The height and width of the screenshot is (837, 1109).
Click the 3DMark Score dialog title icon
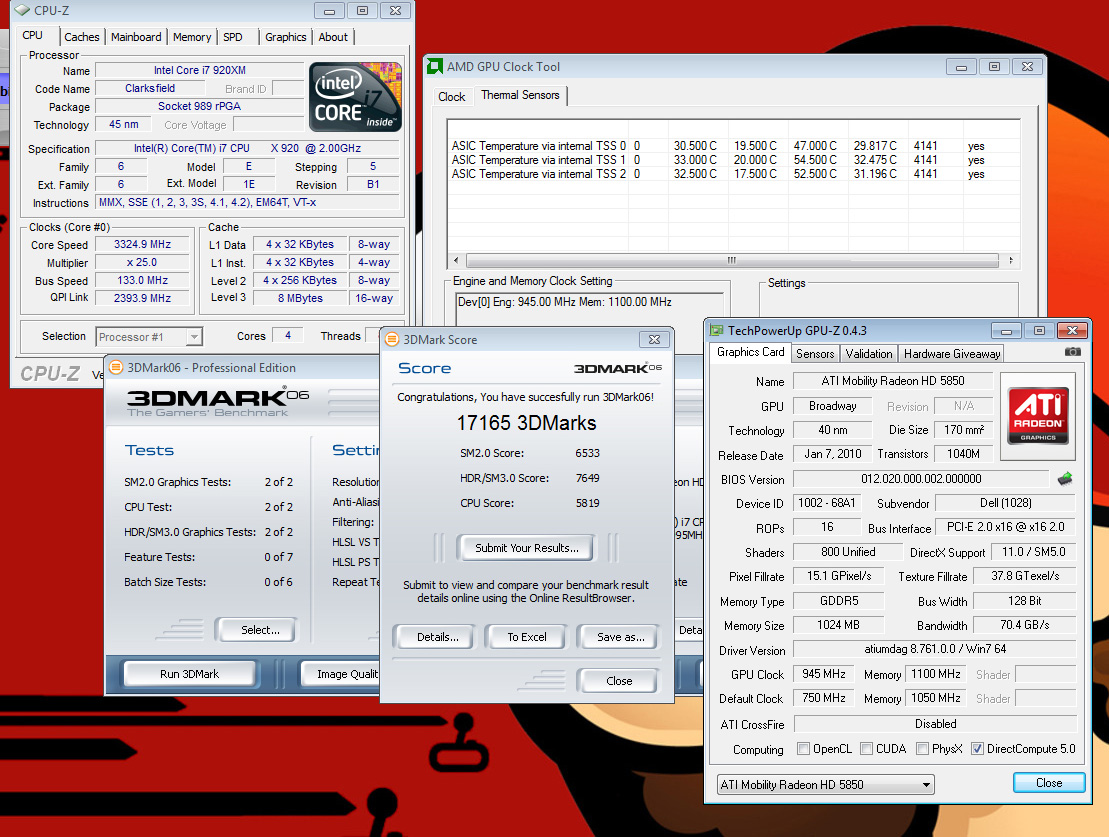[x=391, y=340]
